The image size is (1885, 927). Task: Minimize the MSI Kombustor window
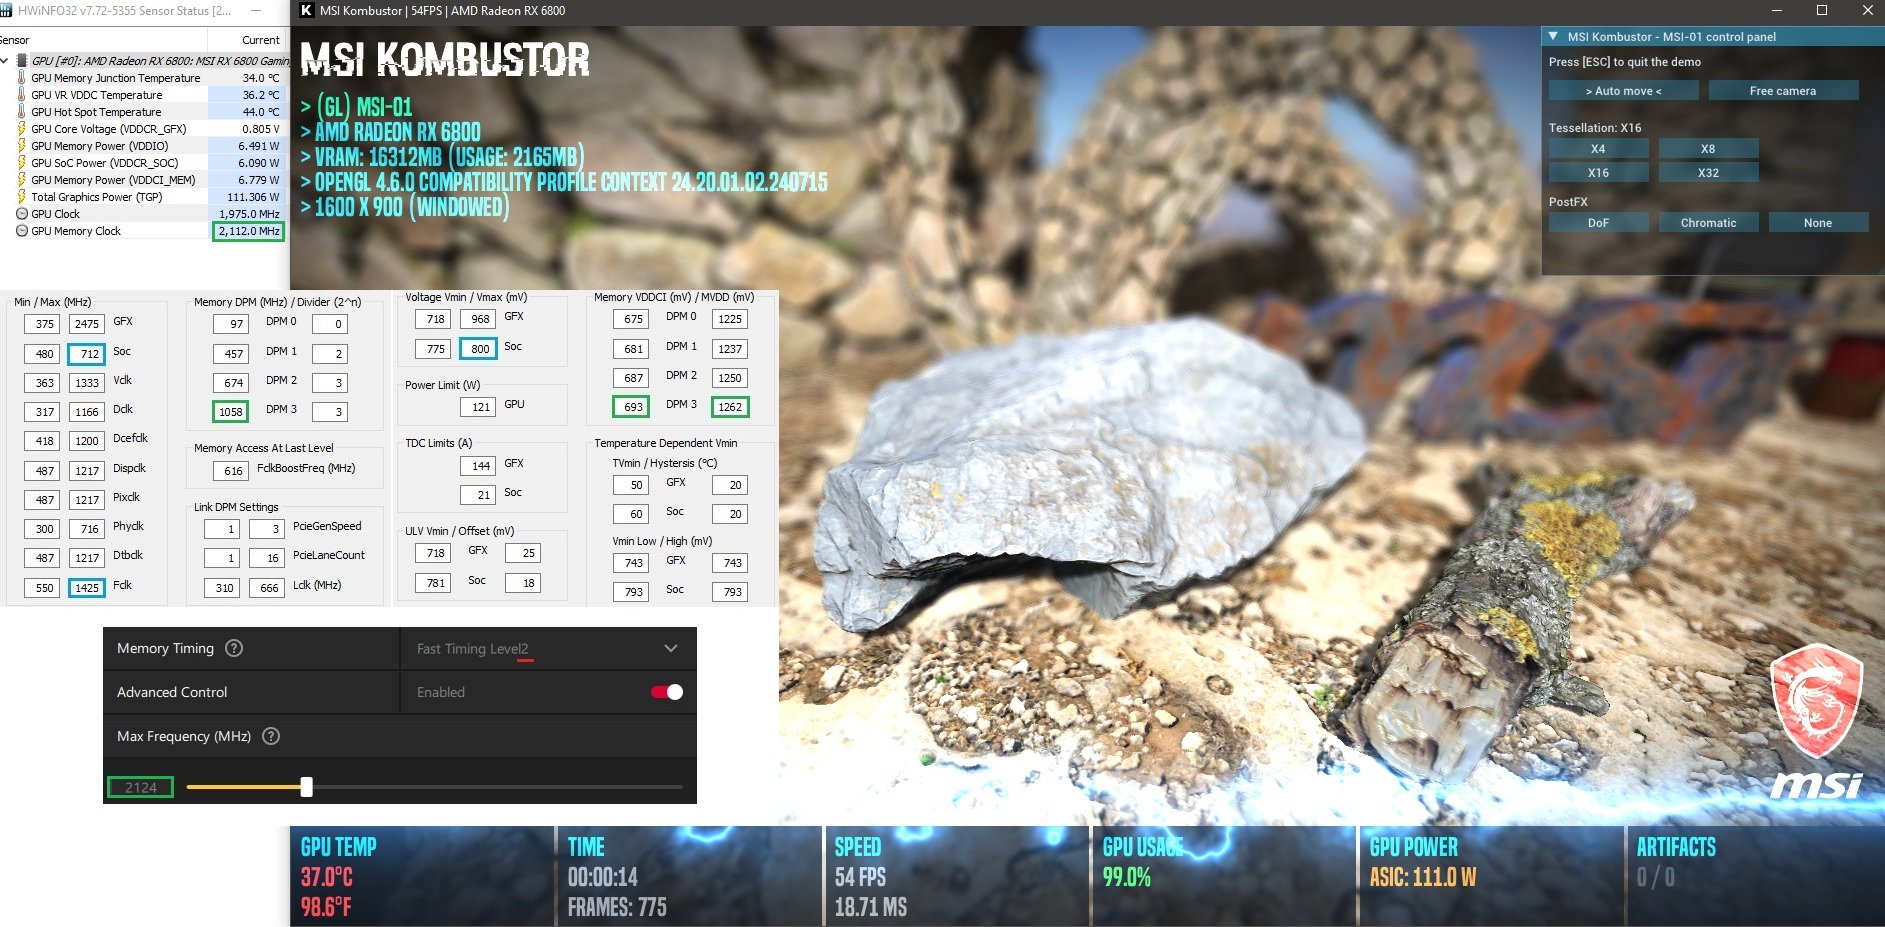tap(1777, 10)
